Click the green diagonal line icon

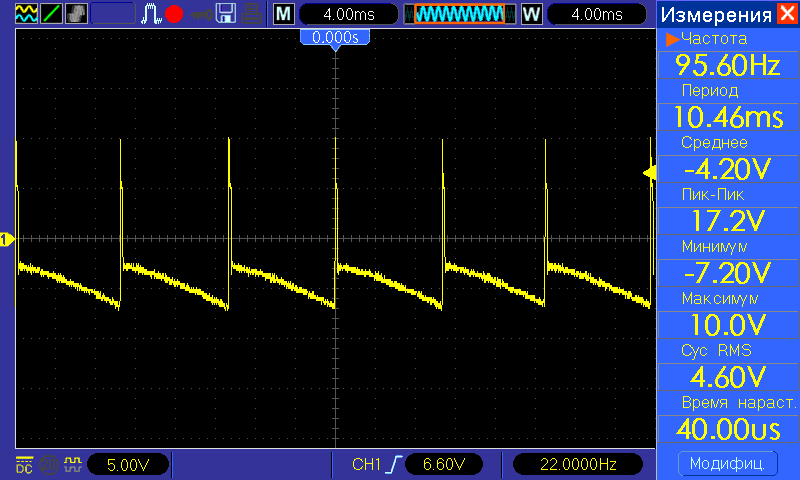(50, 14)
